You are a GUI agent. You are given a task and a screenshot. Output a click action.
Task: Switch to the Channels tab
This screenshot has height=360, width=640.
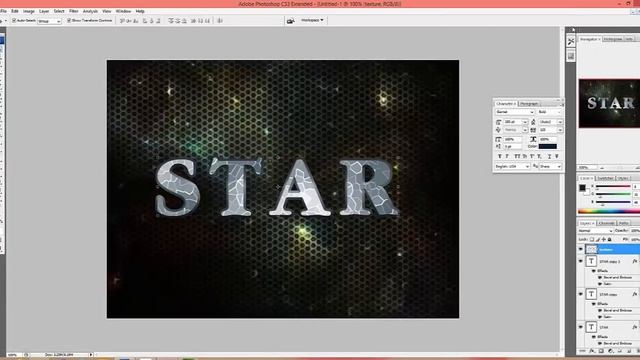pos(607,223)
